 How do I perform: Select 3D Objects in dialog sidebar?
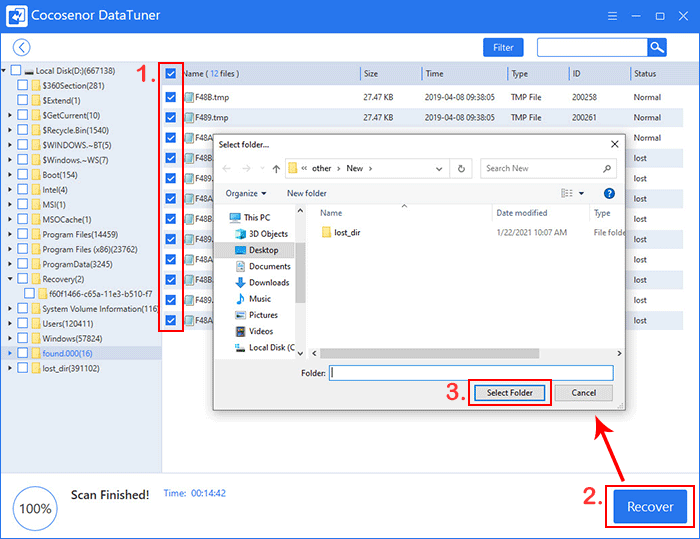pyautogui.click(x=262, y=234)
